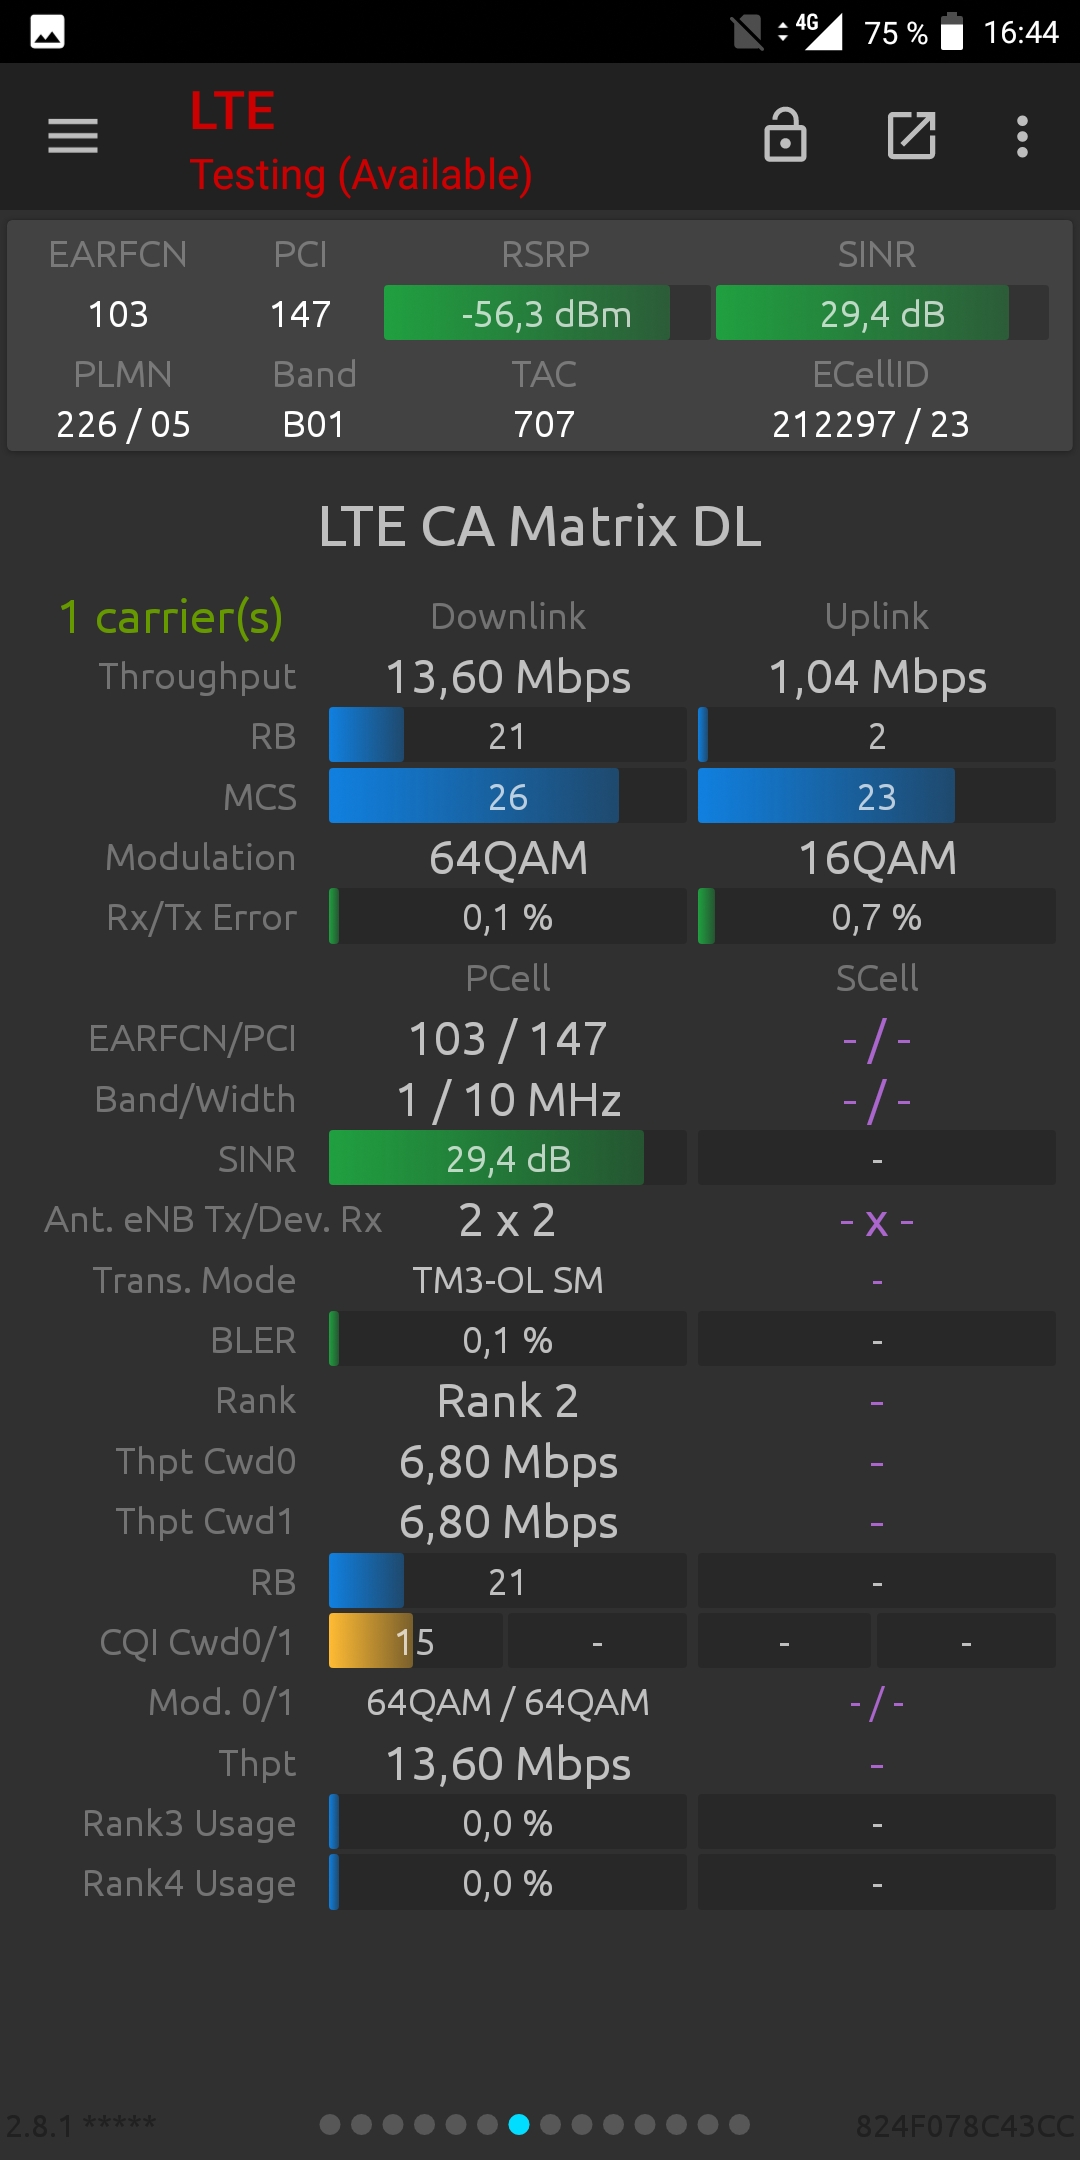Tap the LTE CA Matrix DL heading
The width and height of the screenshot is (1080, 2160).
coord(540,526)
